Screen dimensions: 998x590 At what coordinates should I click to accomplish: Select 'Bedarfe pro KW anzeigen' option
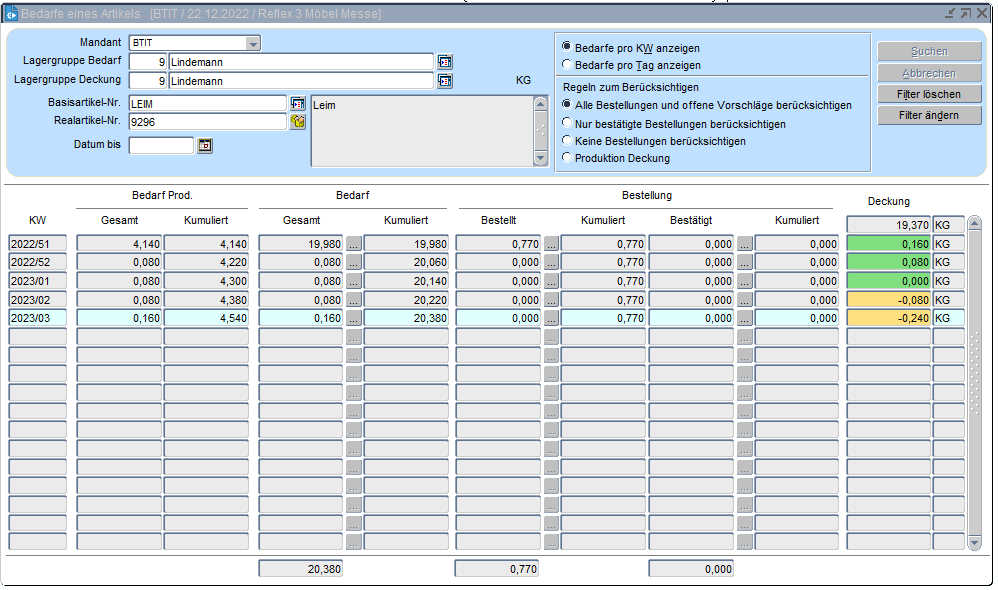click(567, 47)
